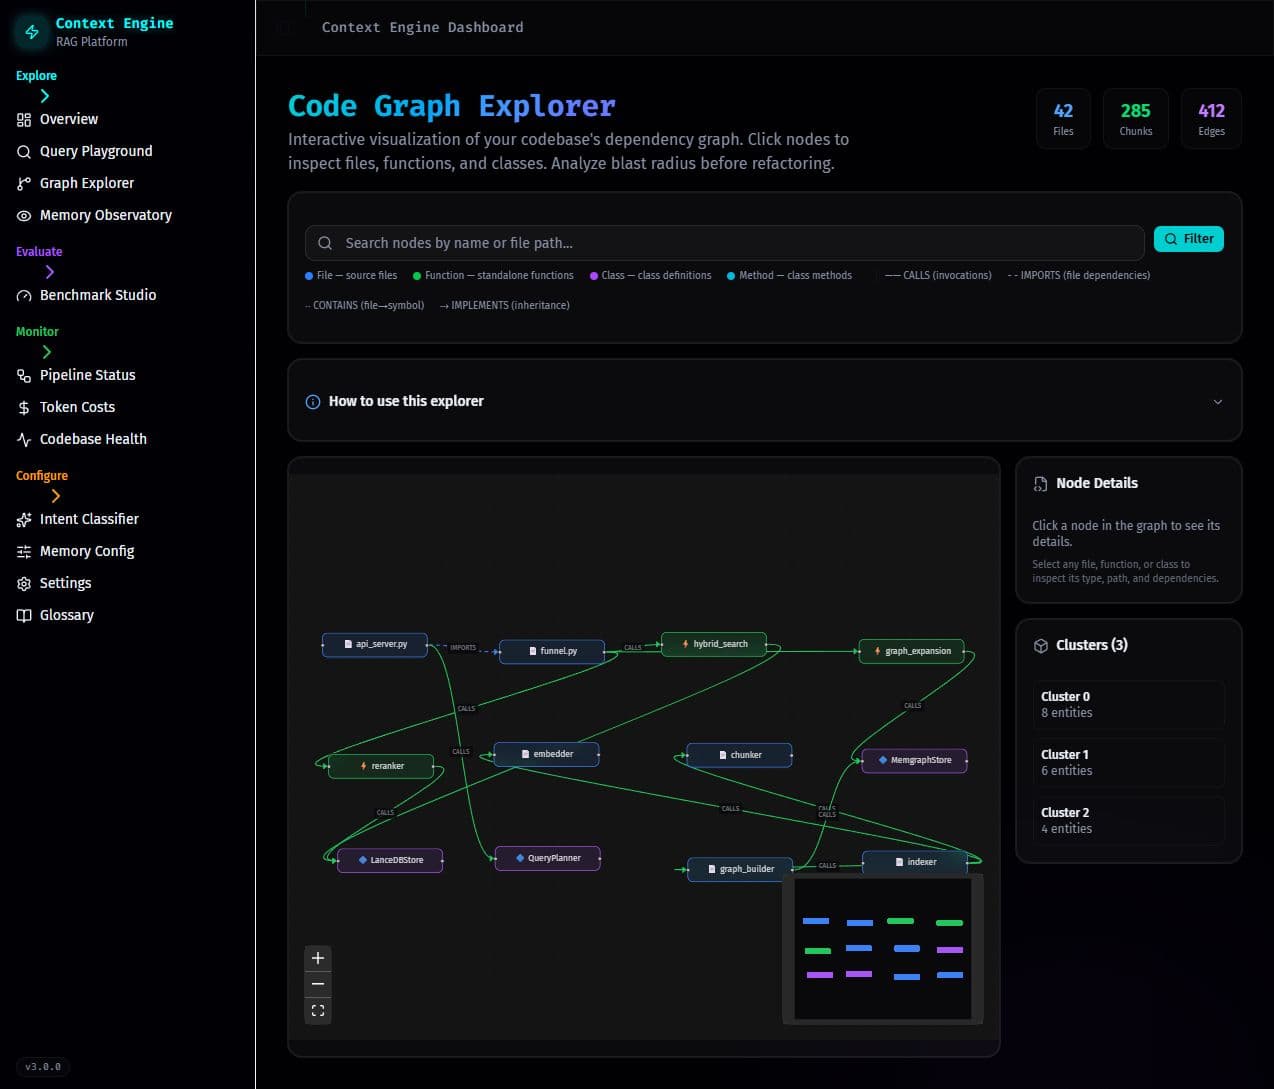Click the info icon beside How to use
The height and width of the screenshot is (1089, 1274).
(x=313, y=402)
